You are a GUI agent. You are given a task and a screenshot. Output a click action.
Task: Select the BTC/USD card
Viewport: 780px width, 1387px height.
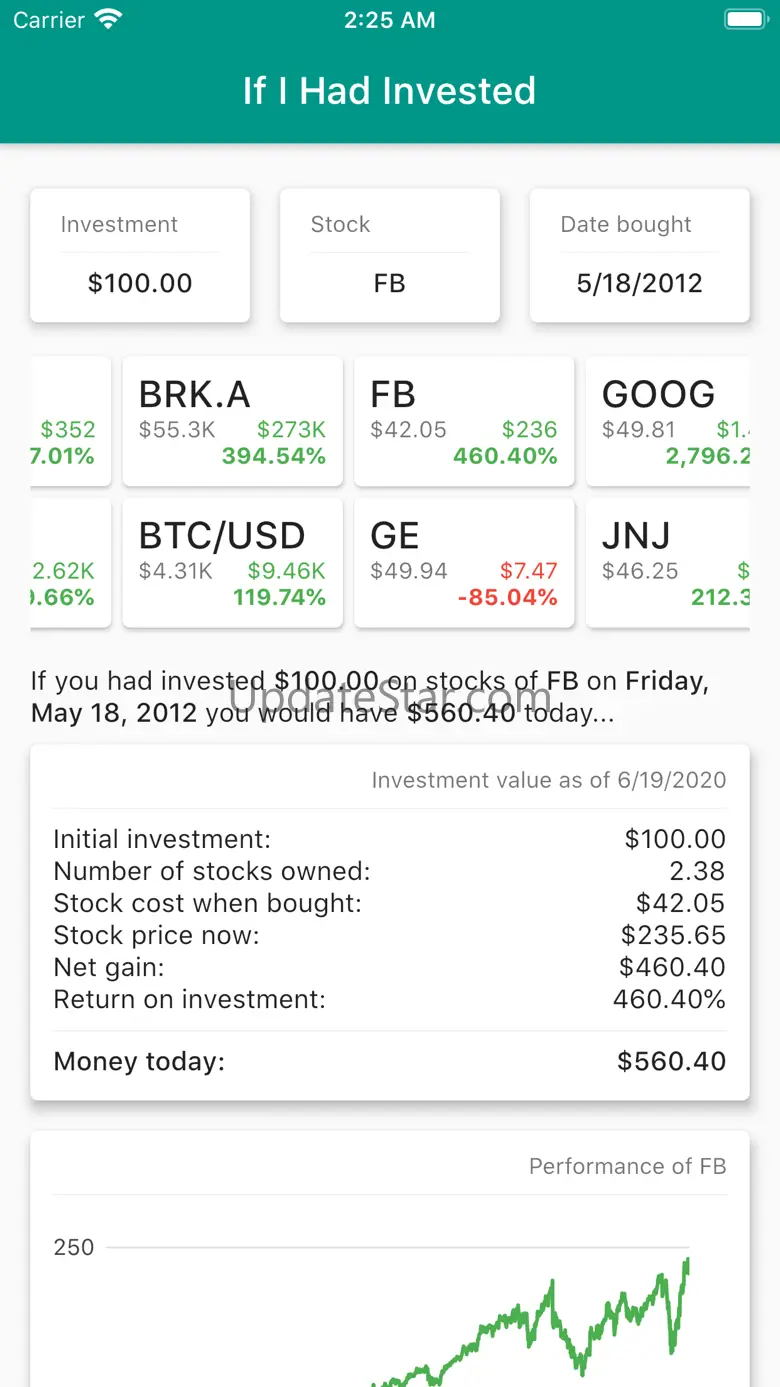pos(232,564)
